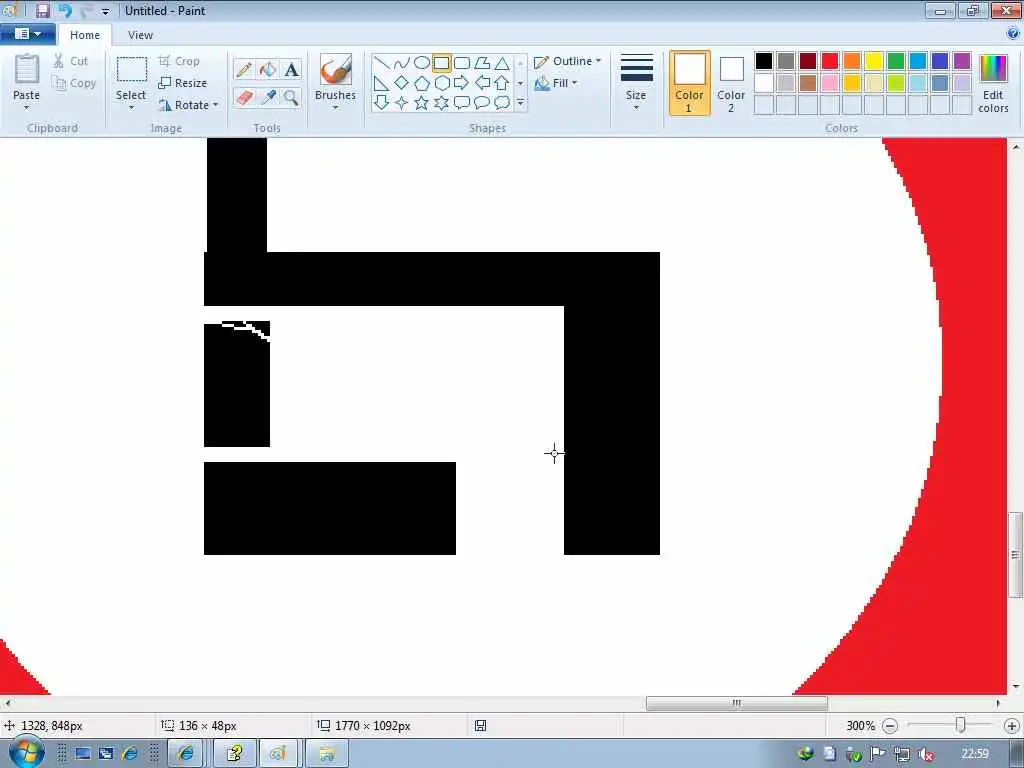Choose the Rectangle shape
The height and width of the screenshot is (768, 1024).
click(x=441, y=63)
